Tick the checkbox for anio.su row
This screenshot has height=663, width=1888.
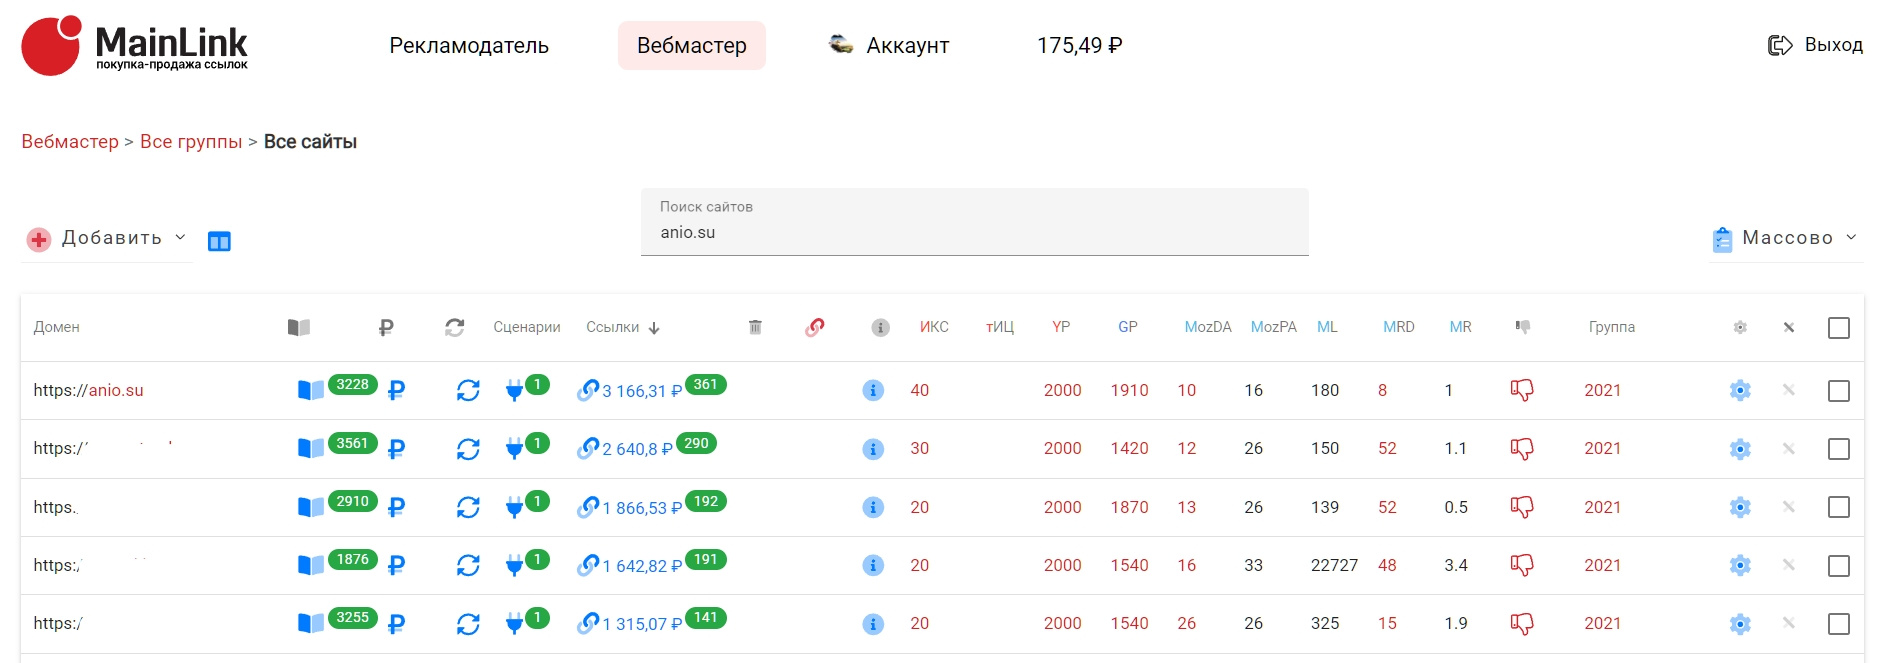pos(1838,391)
